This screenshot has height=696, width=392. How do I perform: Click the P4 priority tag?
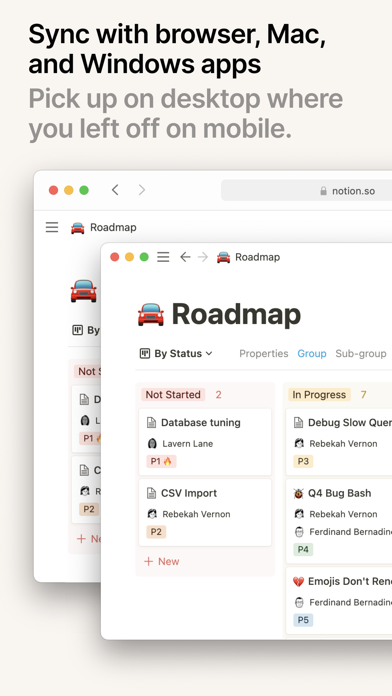click(303, 550)
